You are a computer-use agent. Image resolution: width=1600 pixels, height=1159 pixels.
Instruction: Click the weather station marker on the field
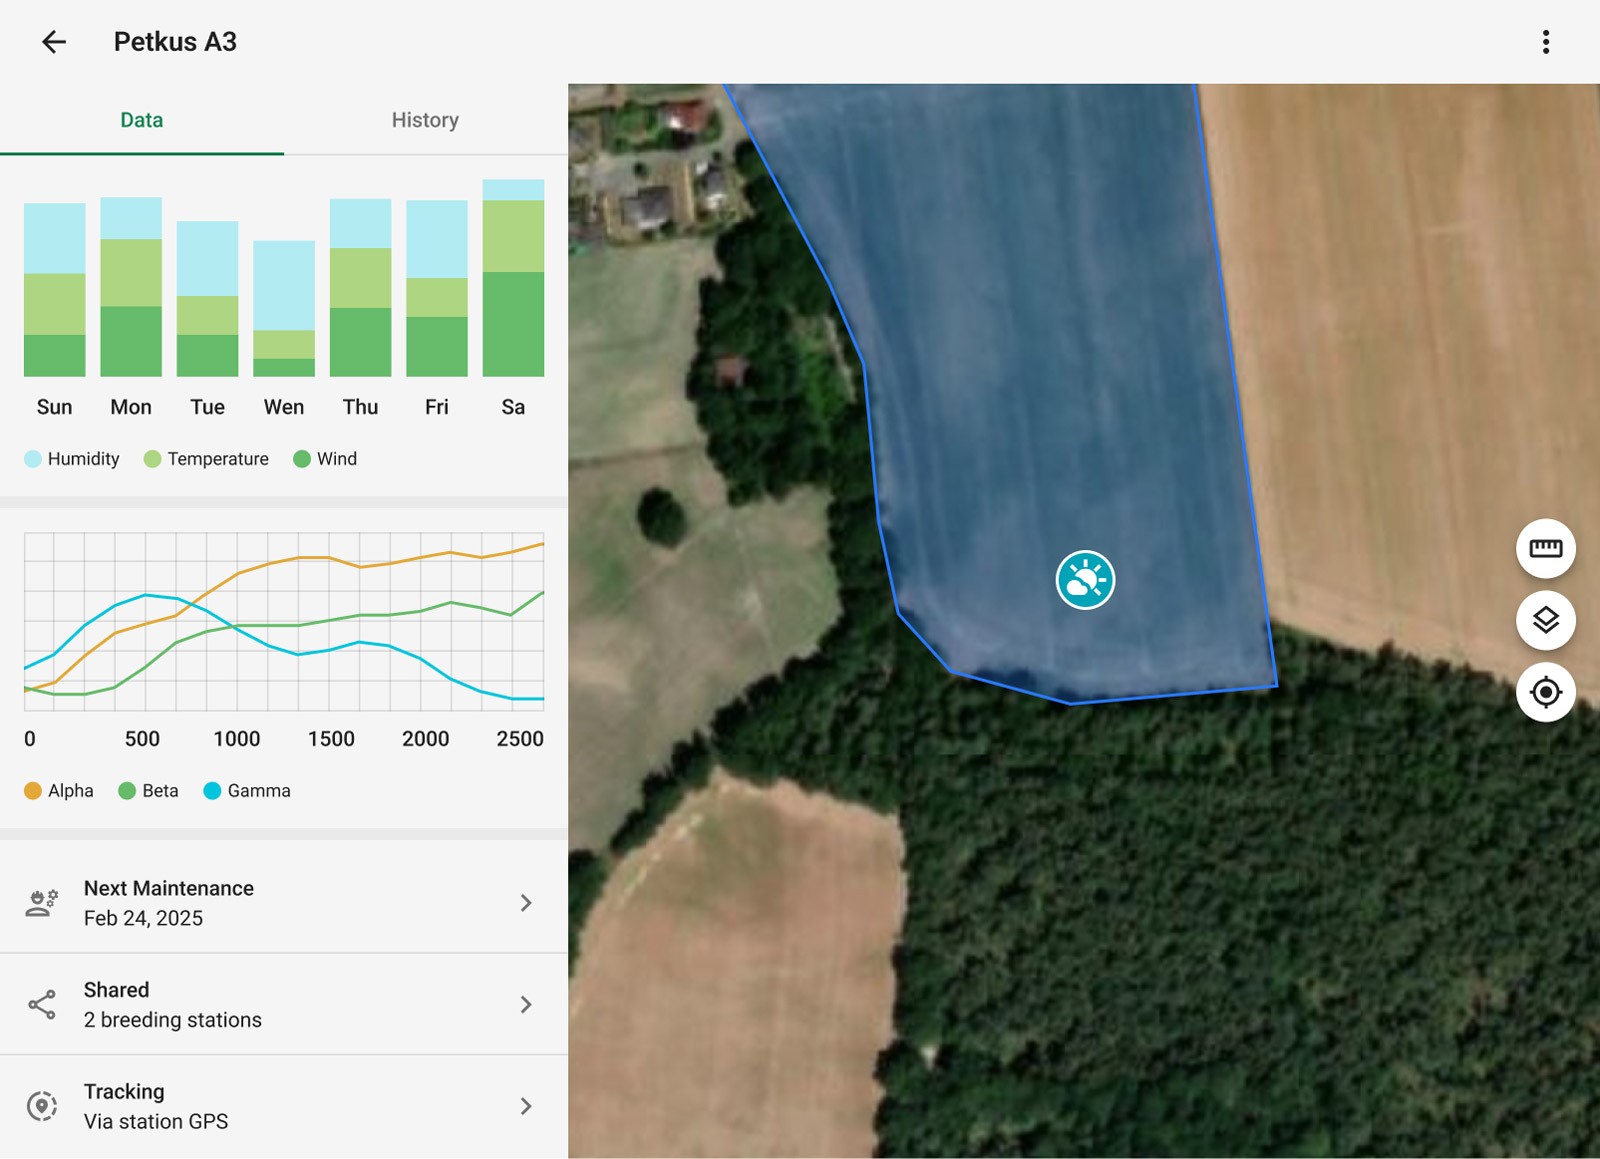coord(1086,580)
